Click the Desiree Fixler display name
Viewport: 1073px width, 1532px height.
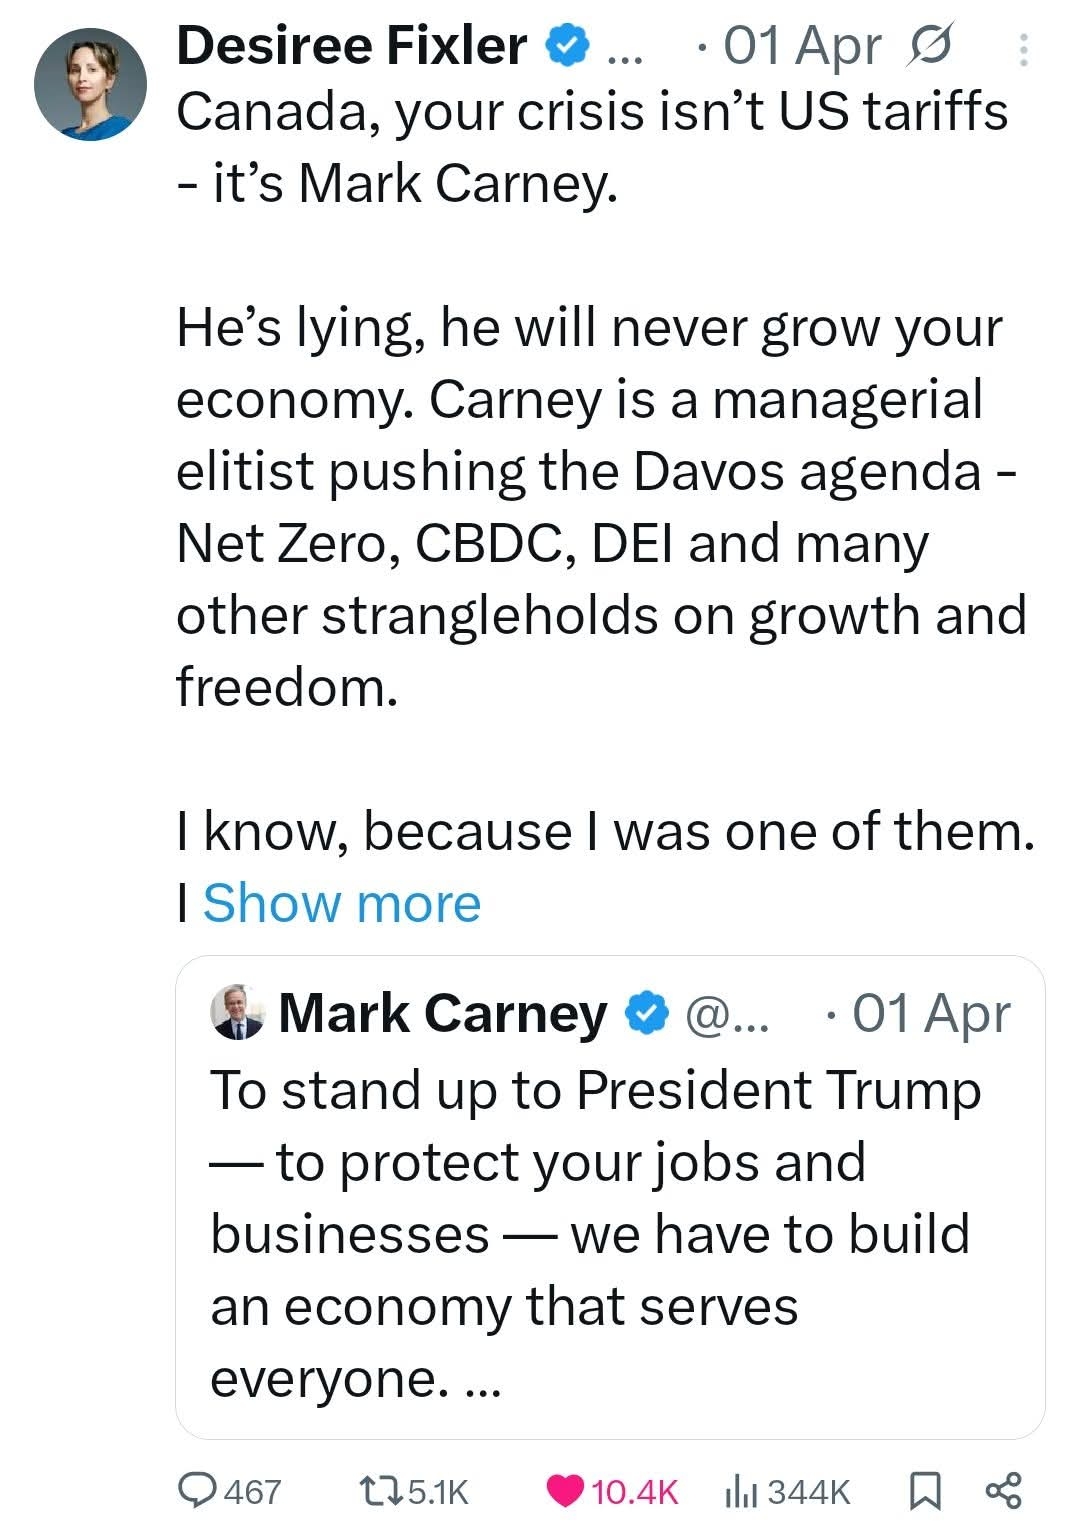351,46
